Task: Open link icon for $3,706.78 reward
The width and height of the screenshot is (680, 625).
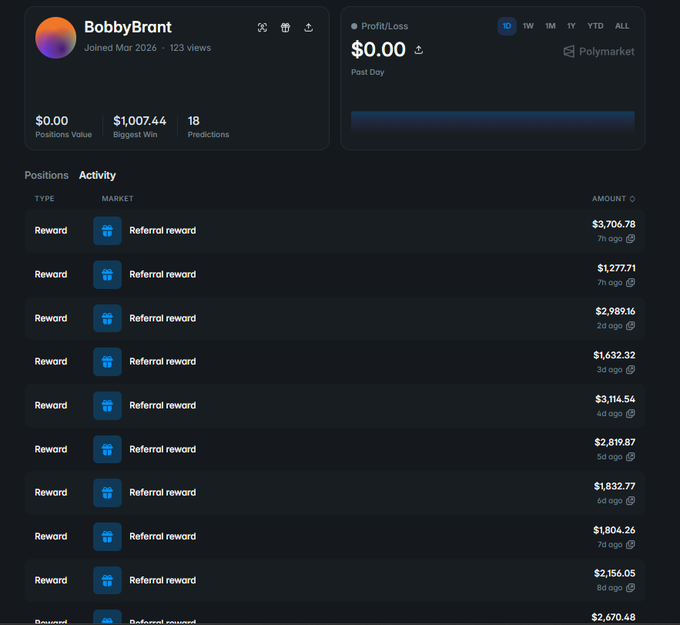Action: pyautogui.click(x=631, y=239)
